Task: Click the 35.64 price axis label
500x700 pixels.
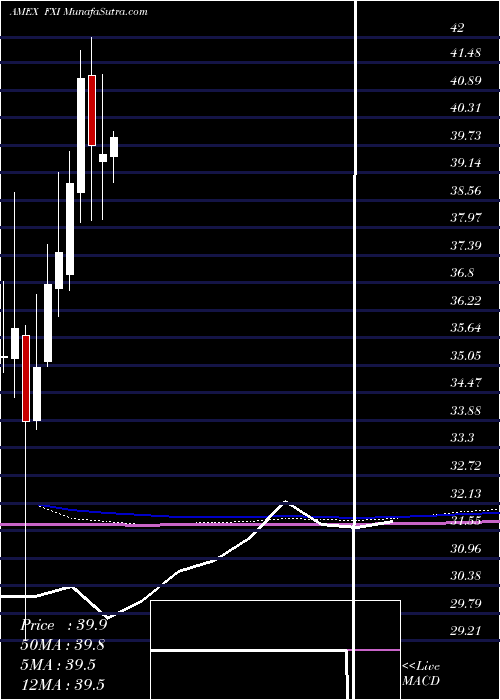Action: coord(465,328)
